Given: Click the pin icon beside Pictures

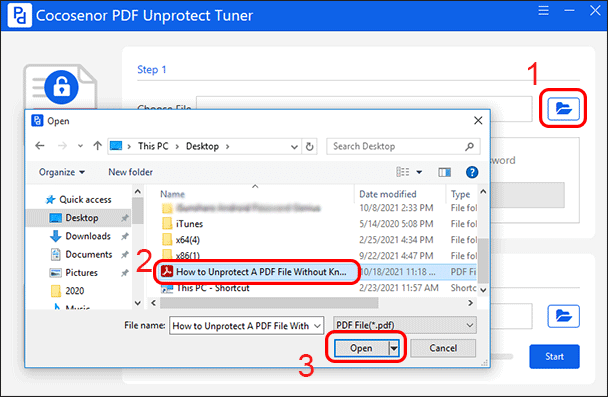Looking at the screenshot, I should coord(124,273).
